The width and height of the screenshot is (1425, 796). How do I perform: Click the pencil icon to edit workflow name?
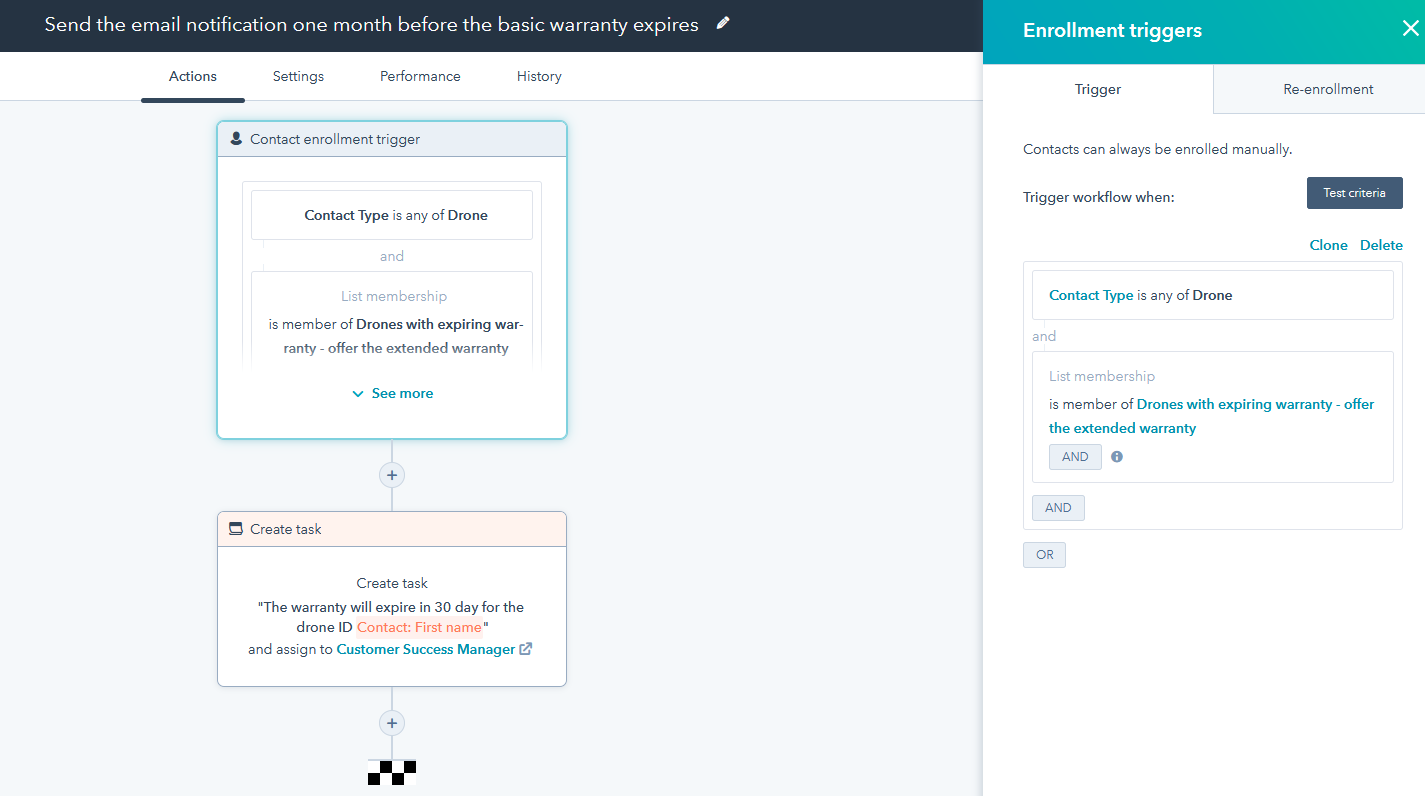click(723, 23)
